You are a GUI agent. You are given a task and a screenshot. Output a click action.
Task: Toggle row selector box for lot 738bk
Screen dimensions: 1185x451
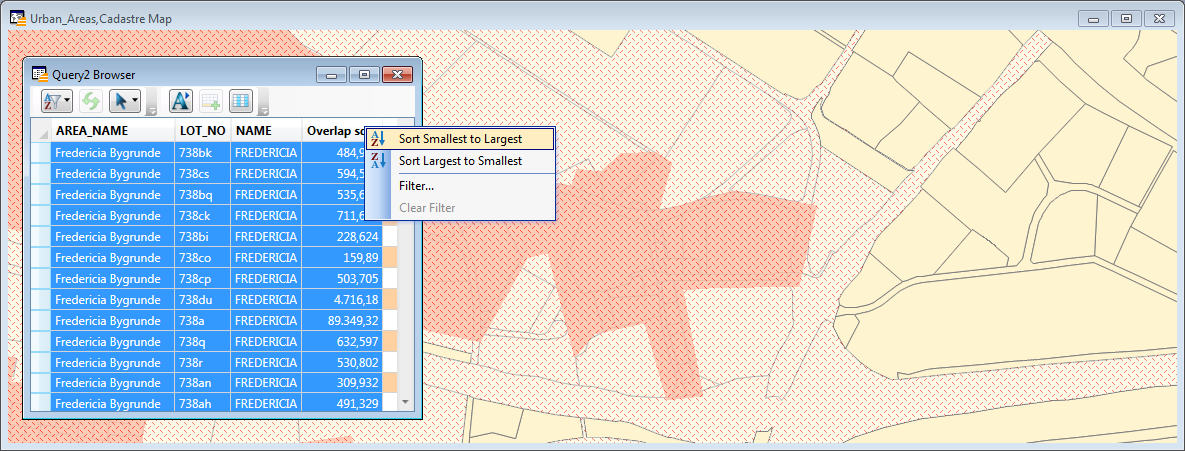pyautogui.click(x=41, y=153)
